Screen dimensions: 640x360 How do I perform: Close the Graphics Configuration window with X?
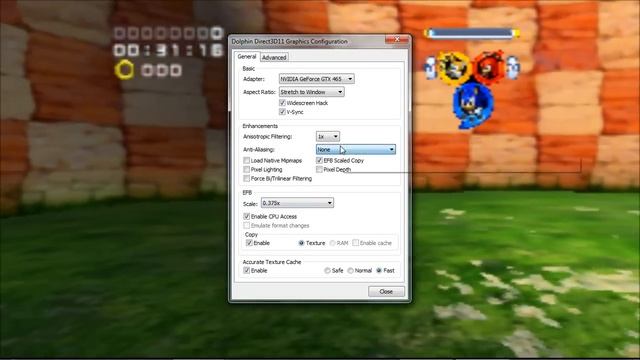coord(397,39)
